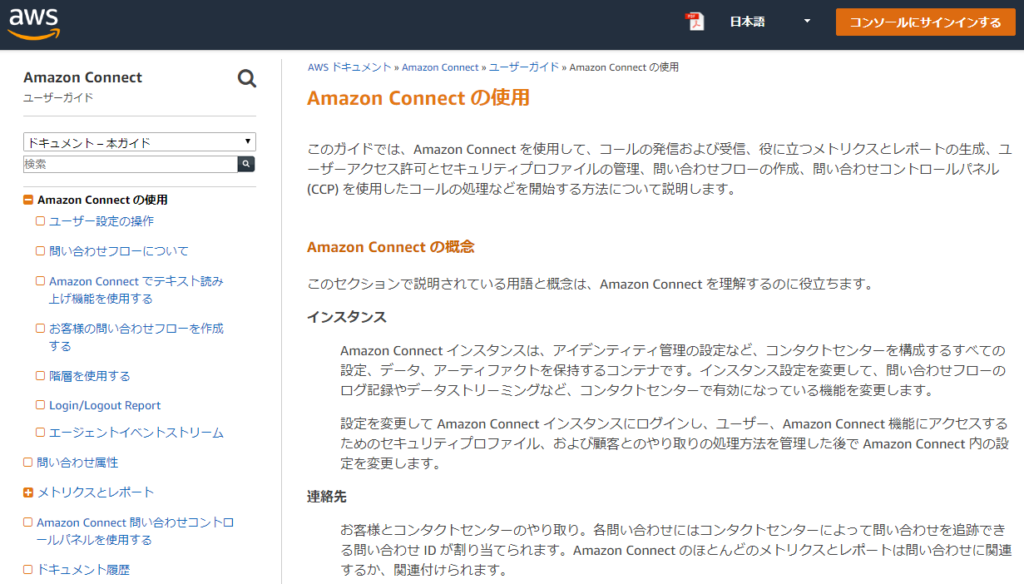
Task: Click the Amazon Connect title in the sidebar
Action: [x=83, y=77]
